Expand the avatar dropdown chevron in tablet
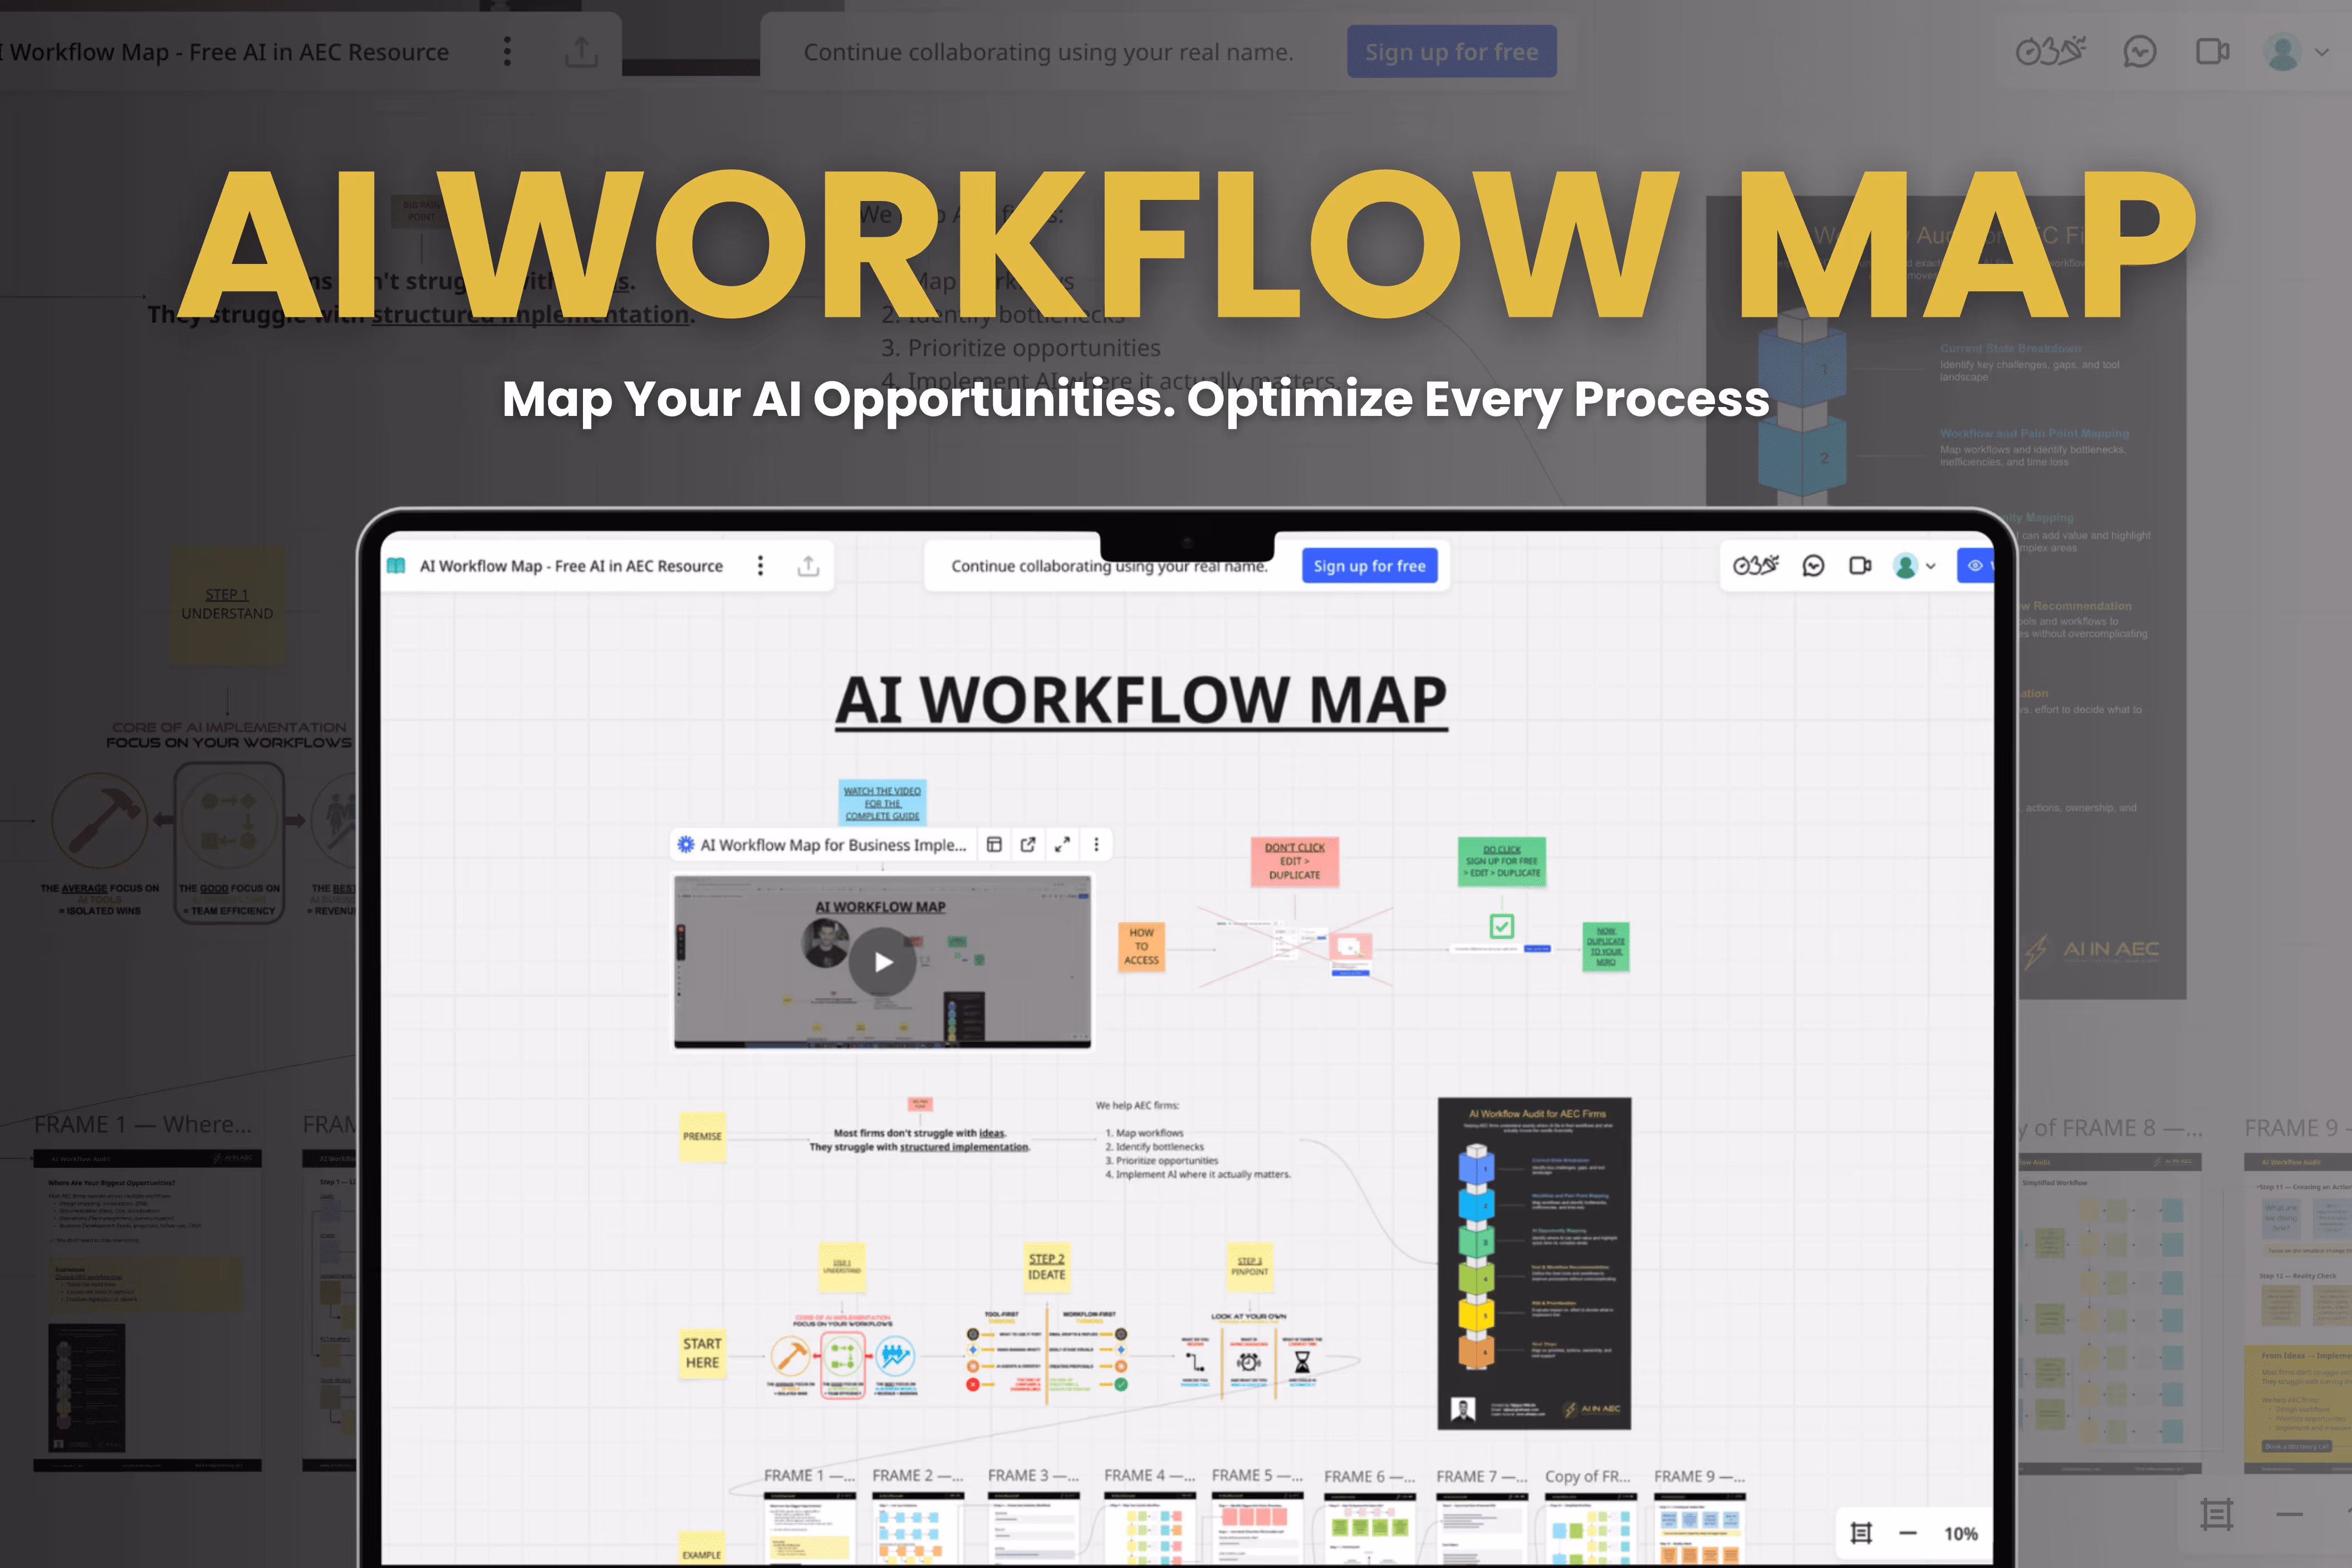Viewport: 2352px width, 1568px height. coord(1930,566)
